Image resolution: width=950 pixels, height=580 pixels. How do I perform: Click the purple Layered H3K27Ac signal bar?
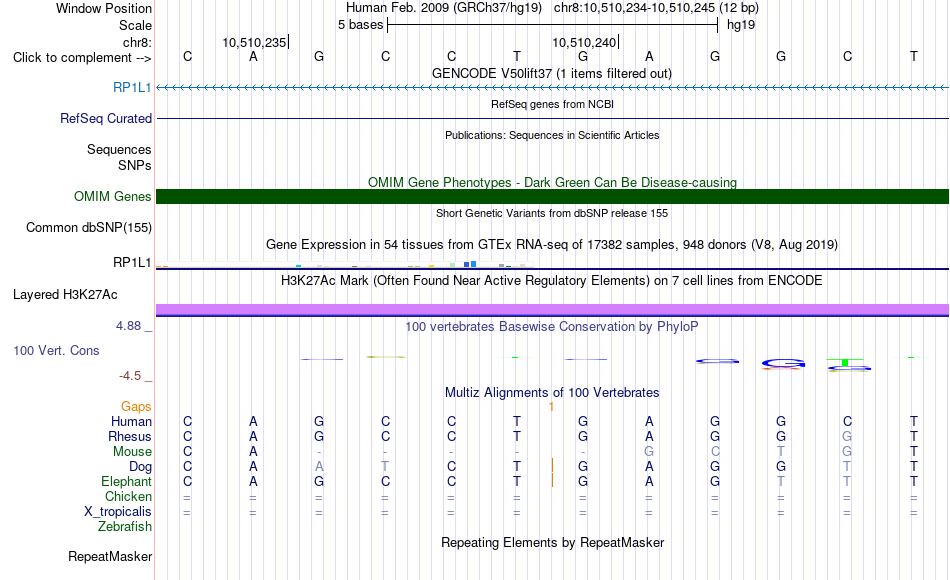click(x=553, y=310)
